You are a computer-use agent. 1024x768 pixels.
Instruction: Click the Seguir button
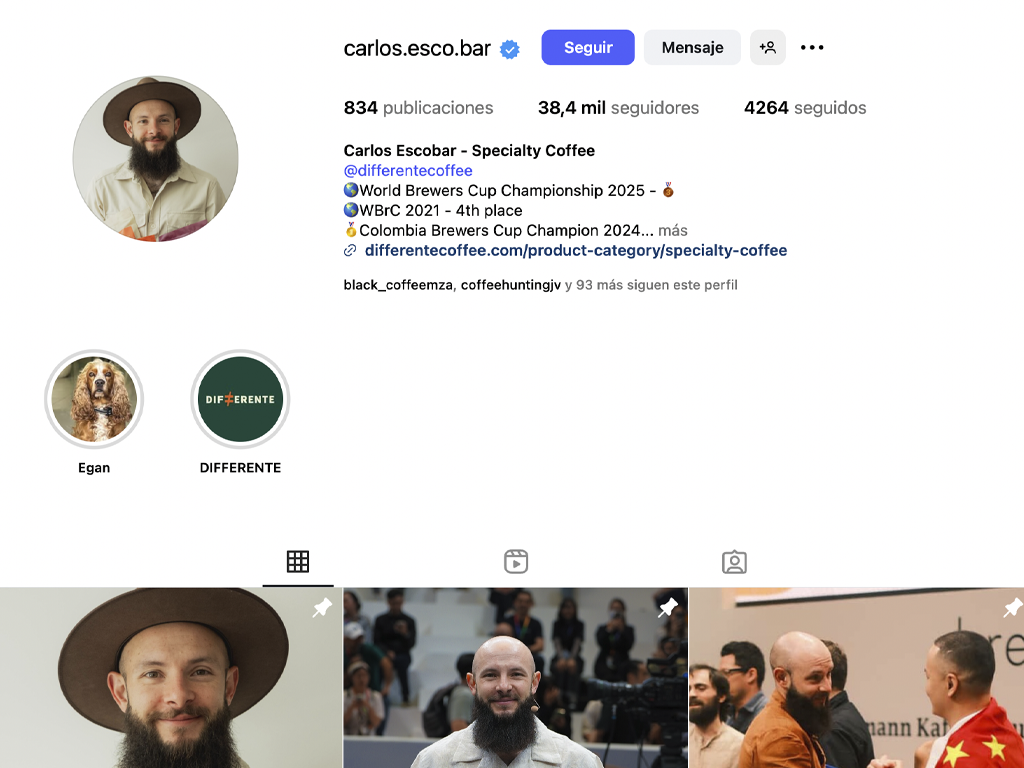pyautogui.click(x=588, y=47)
